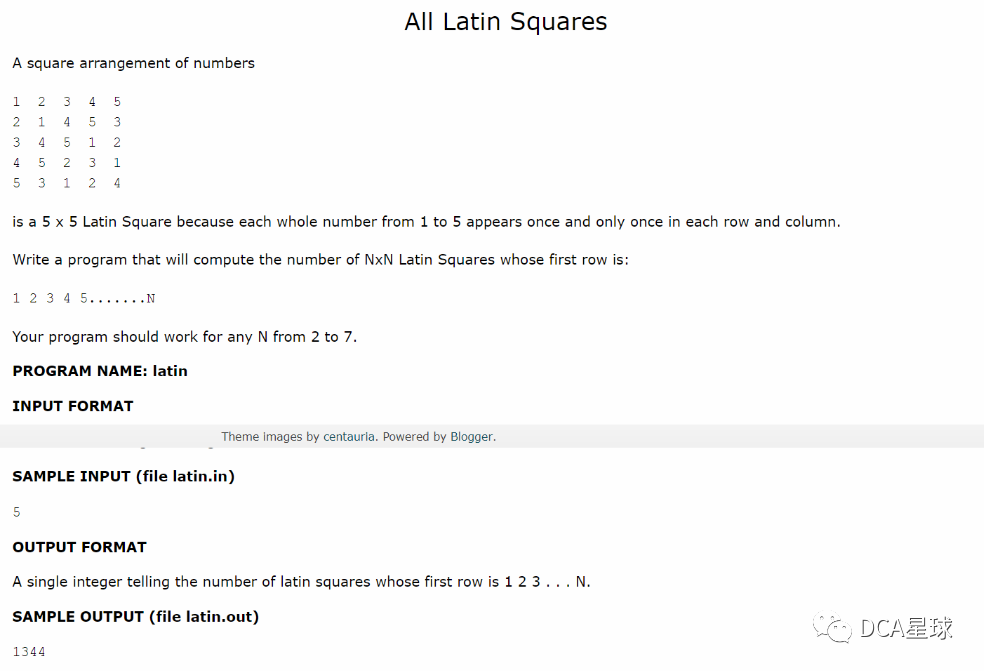Click the "INPUT FORMAT" heading
Screen dimensions: 984x671
pos(73,405)
